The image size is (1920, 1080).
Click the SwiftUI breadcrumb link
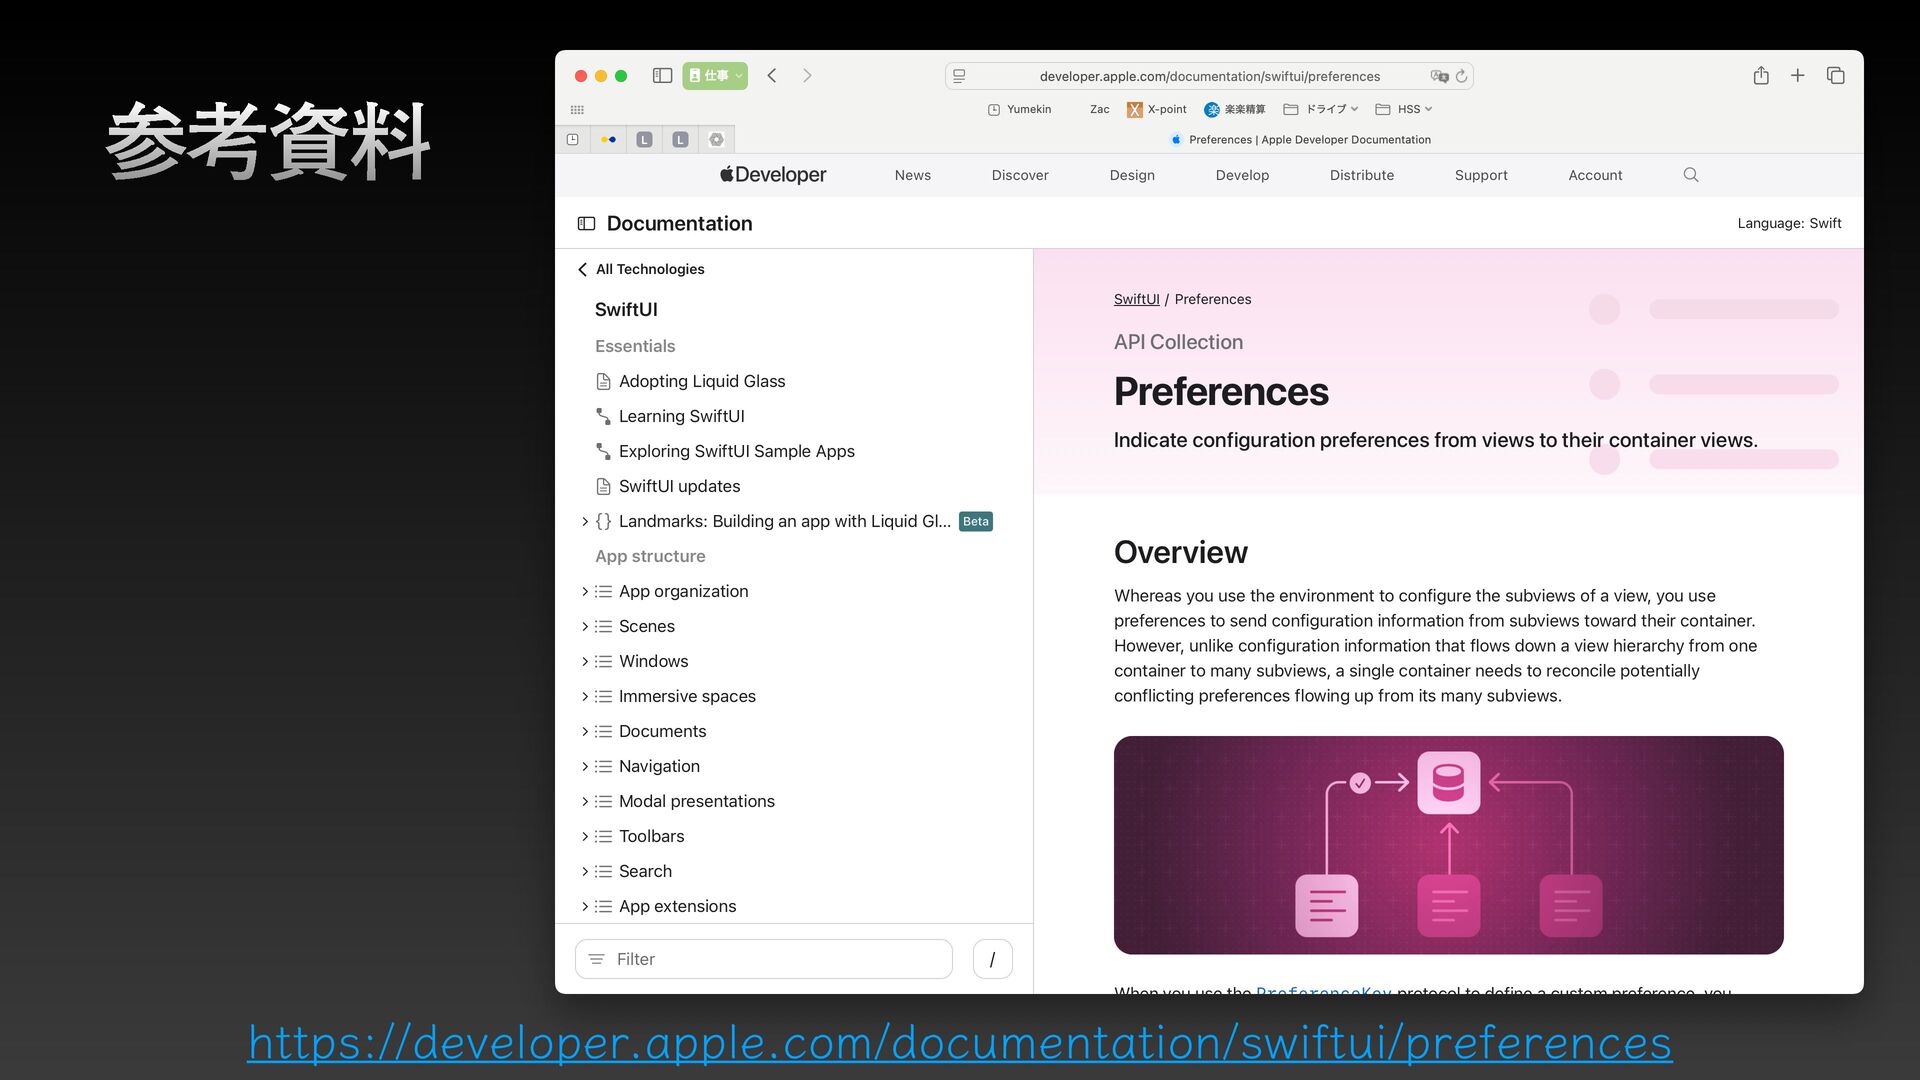1136,299
